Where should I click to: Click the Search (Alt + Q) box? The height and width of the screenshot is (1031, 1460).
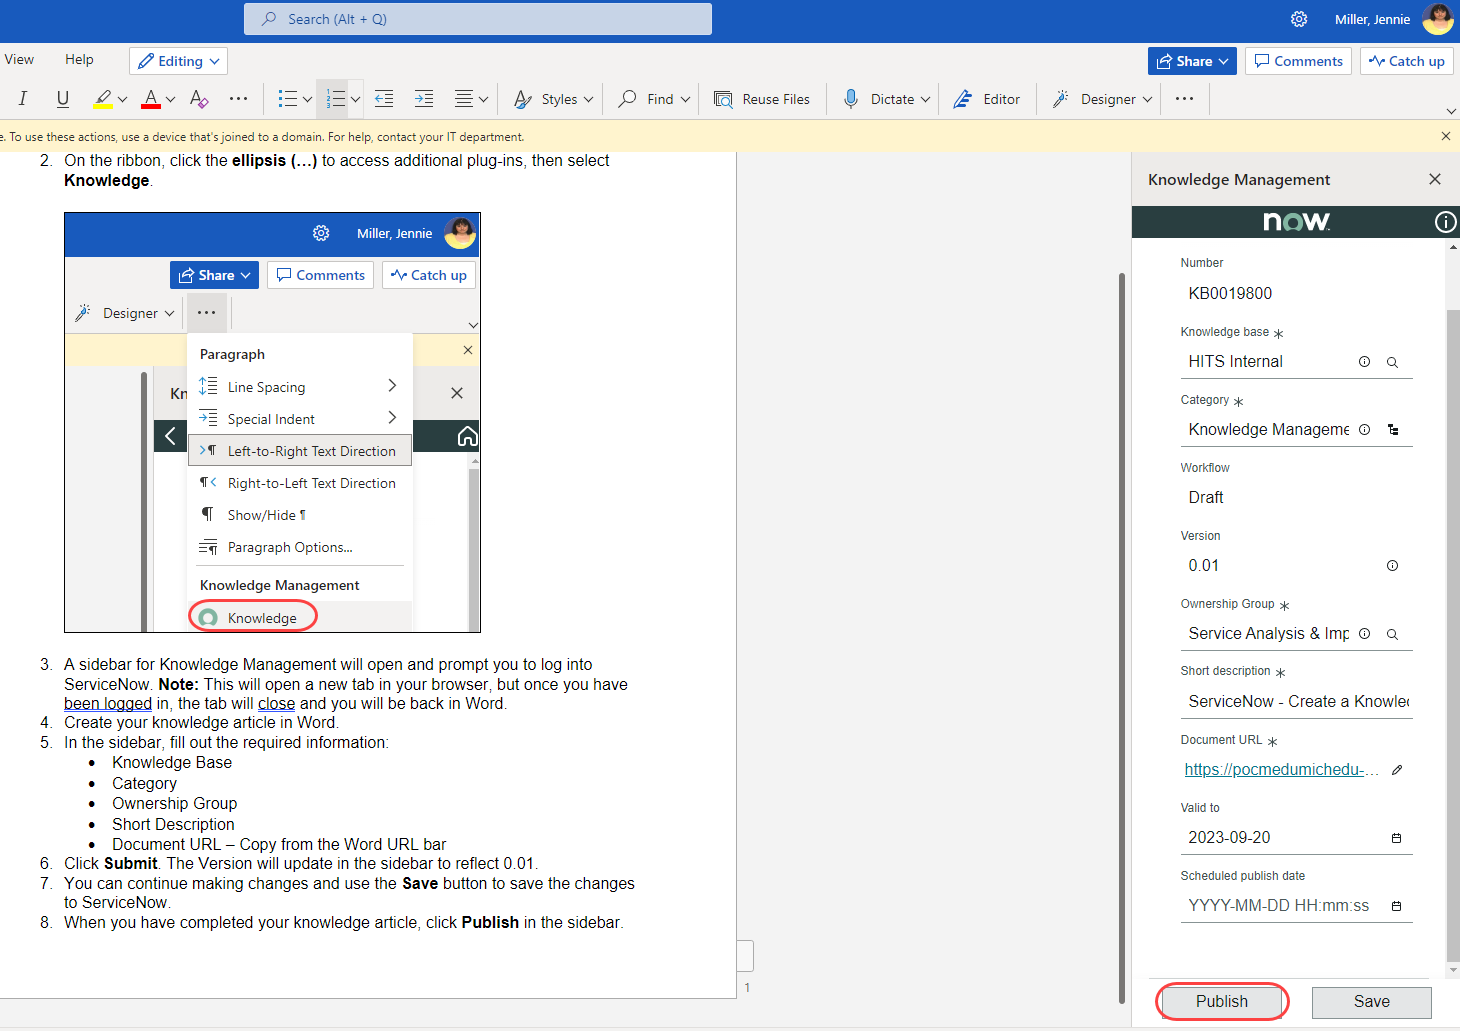click(477, 18)
